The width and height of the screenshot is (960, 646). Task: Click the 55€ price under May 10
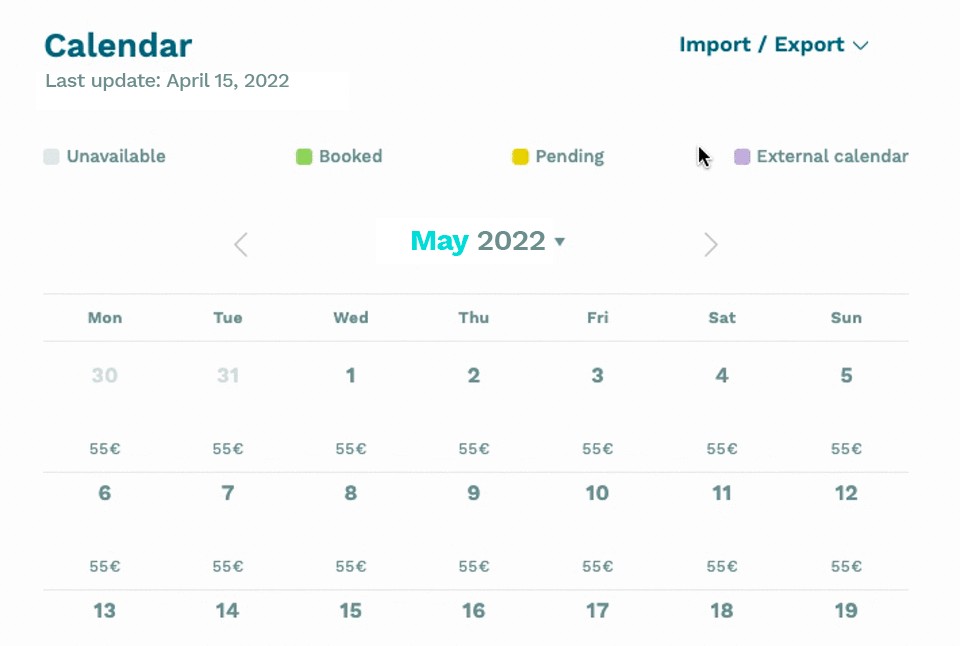click(x=597, y=566)
